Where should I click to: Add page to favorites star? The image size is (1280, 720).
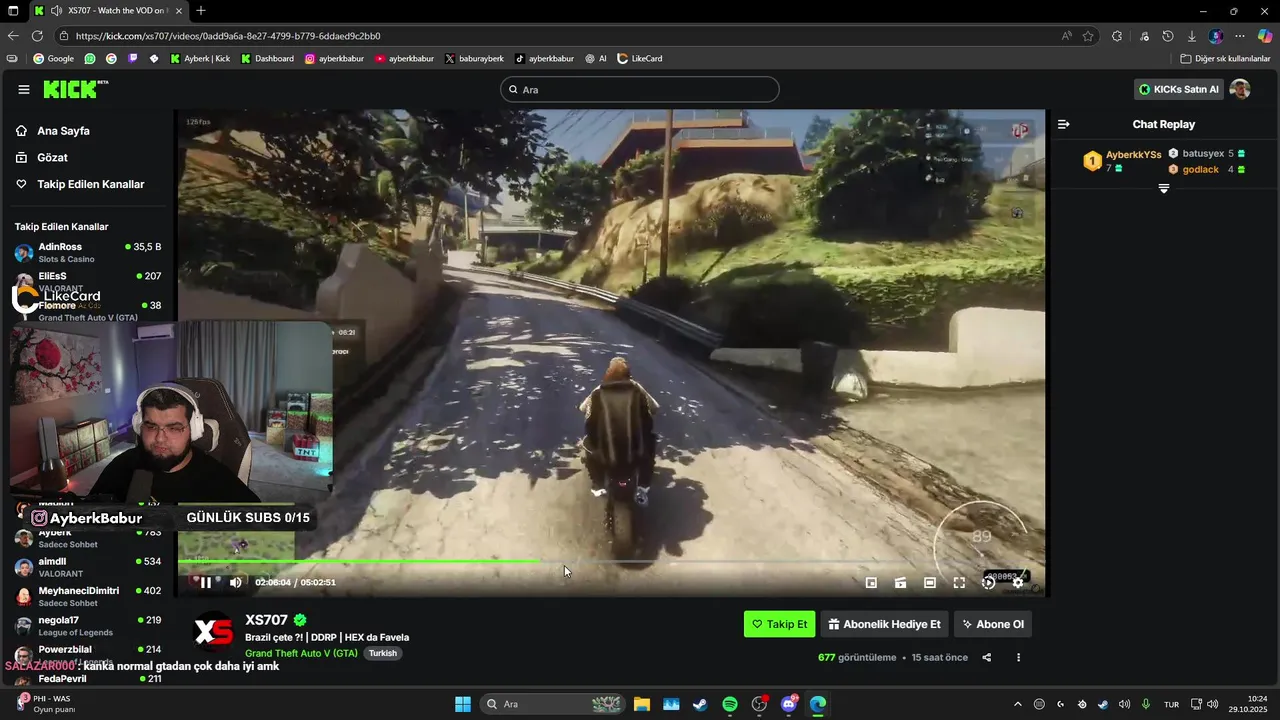coord(1088,36)
